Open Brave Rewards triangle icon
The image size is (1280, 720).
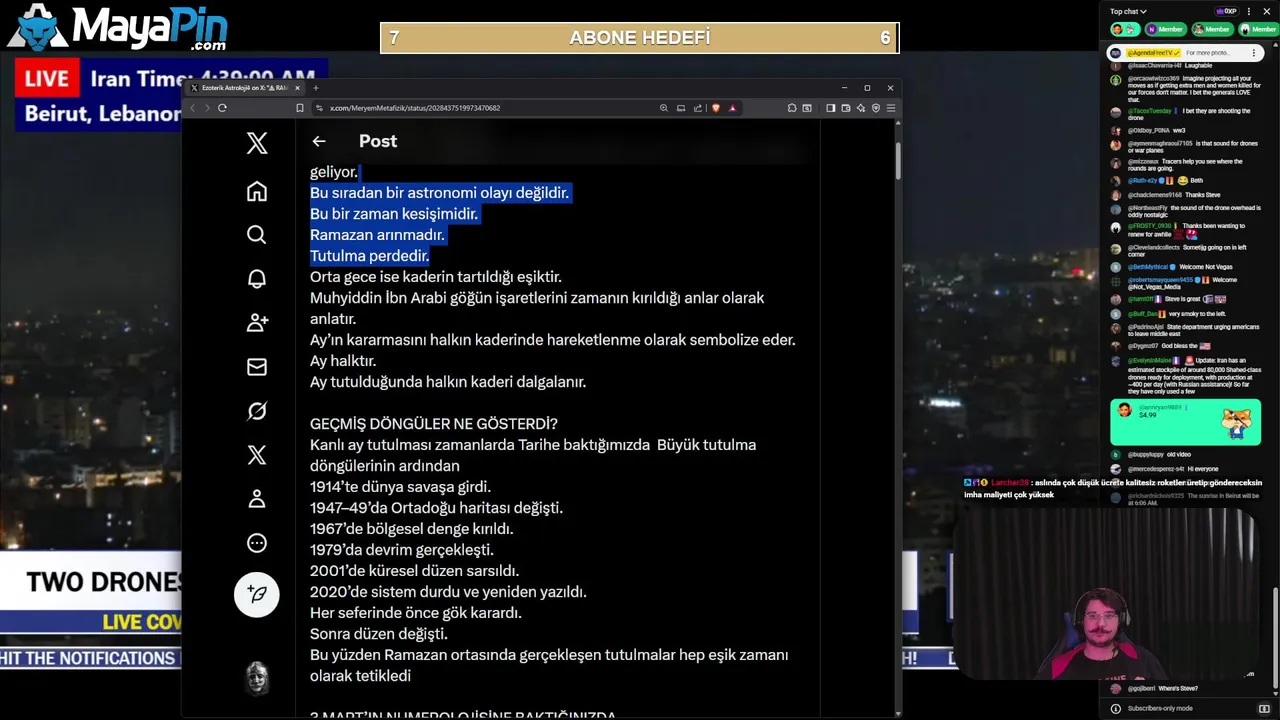[732, 108]
